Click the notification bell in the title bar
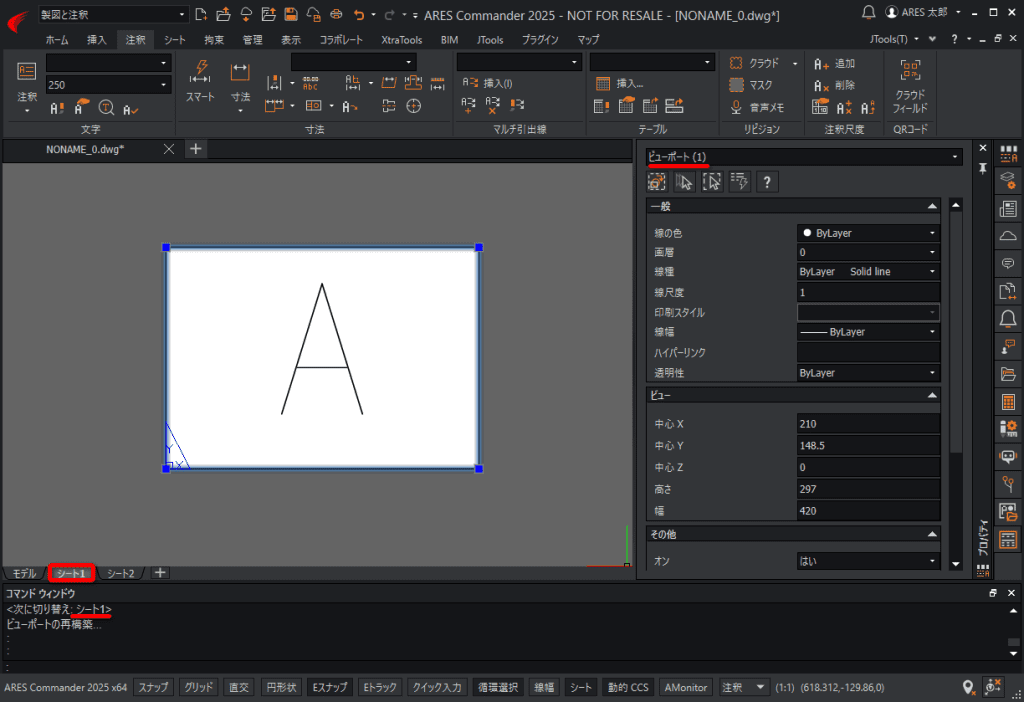This screenshot has height=702, width=1024. click(x=867, y=13)
